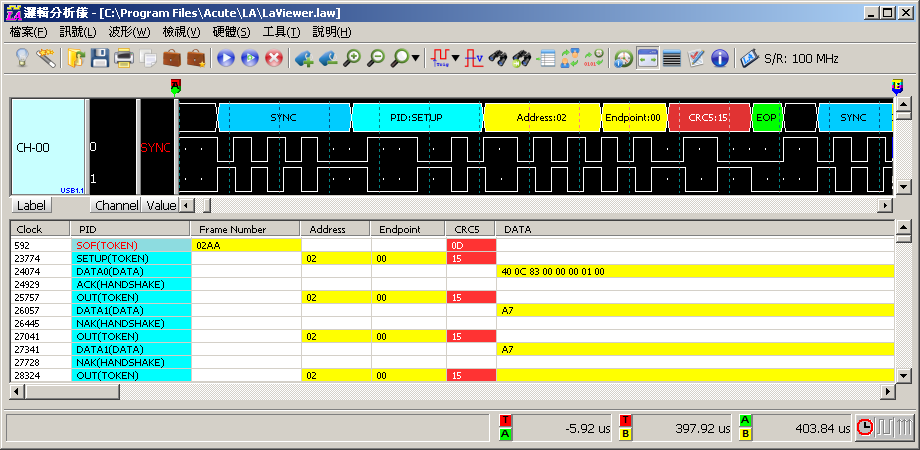Click the table list view icon
The image size is (920, 450).
[546, 58]
